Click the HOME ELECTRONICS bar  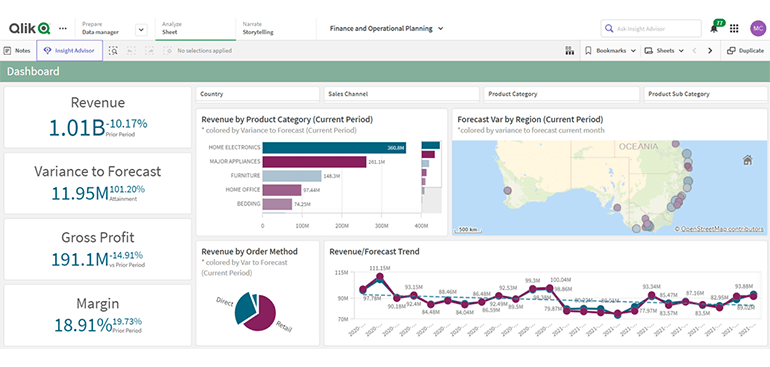[334, 147]
